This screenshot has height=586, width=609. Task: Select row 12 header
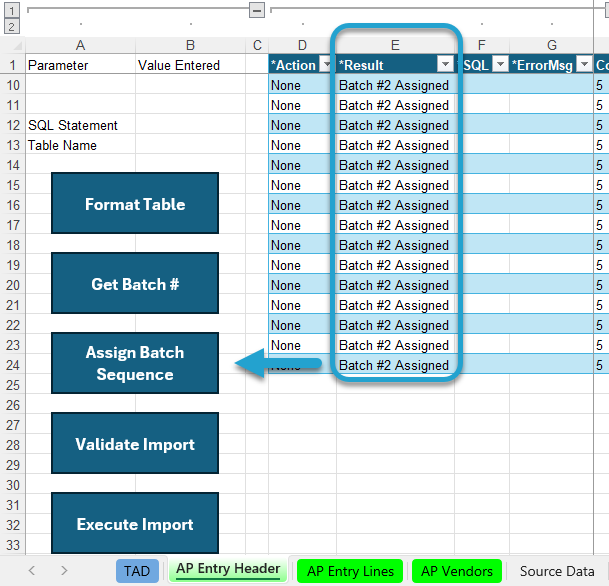[13, 125]
